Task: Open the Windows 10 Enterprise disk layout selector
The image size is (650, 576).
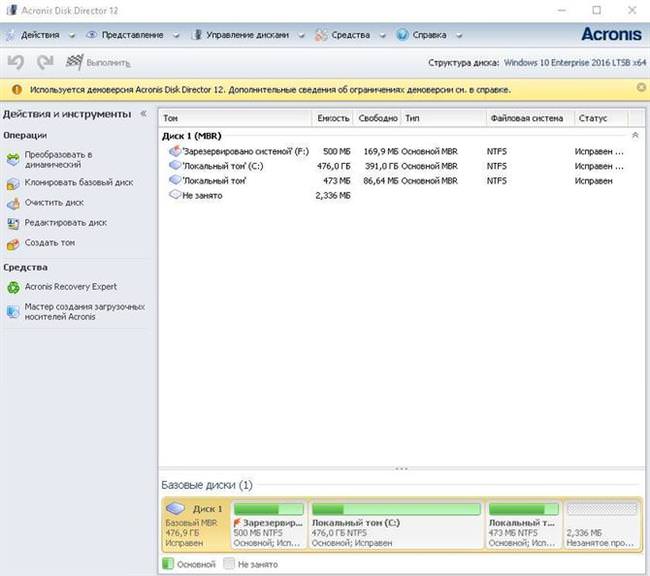Action: point(575,63)
